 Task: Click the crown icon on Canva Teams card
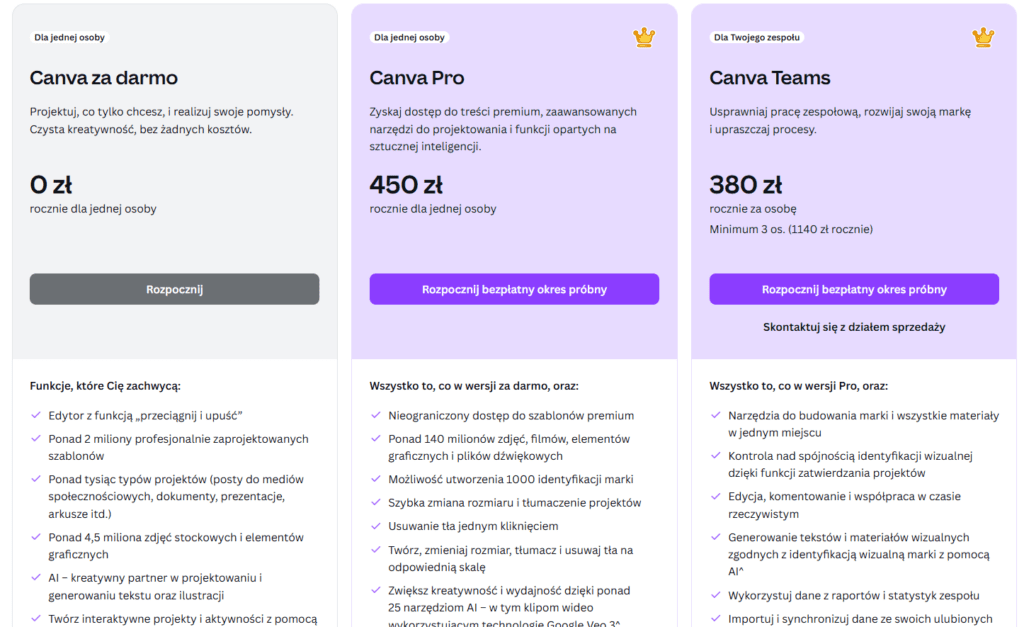[x=984, y=38]
